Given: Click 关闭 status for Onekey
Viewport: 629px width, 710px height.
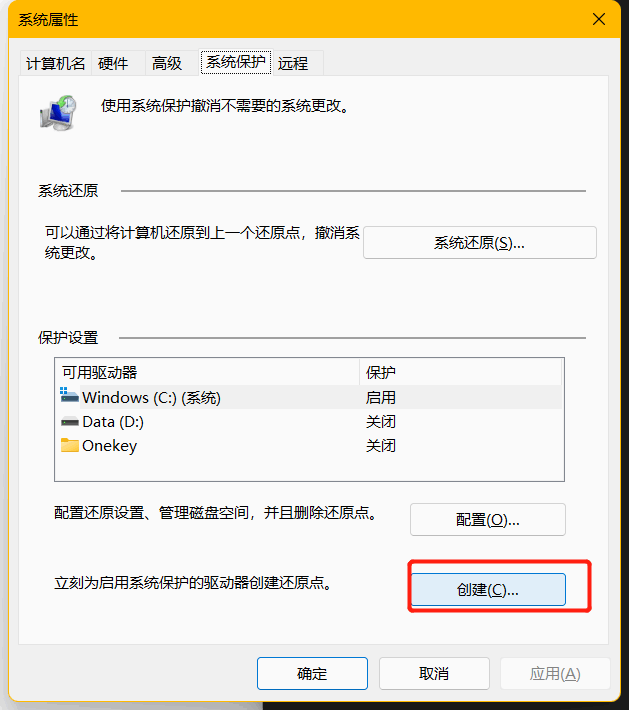Looking at the screenshot, I should tap(380, 446).
